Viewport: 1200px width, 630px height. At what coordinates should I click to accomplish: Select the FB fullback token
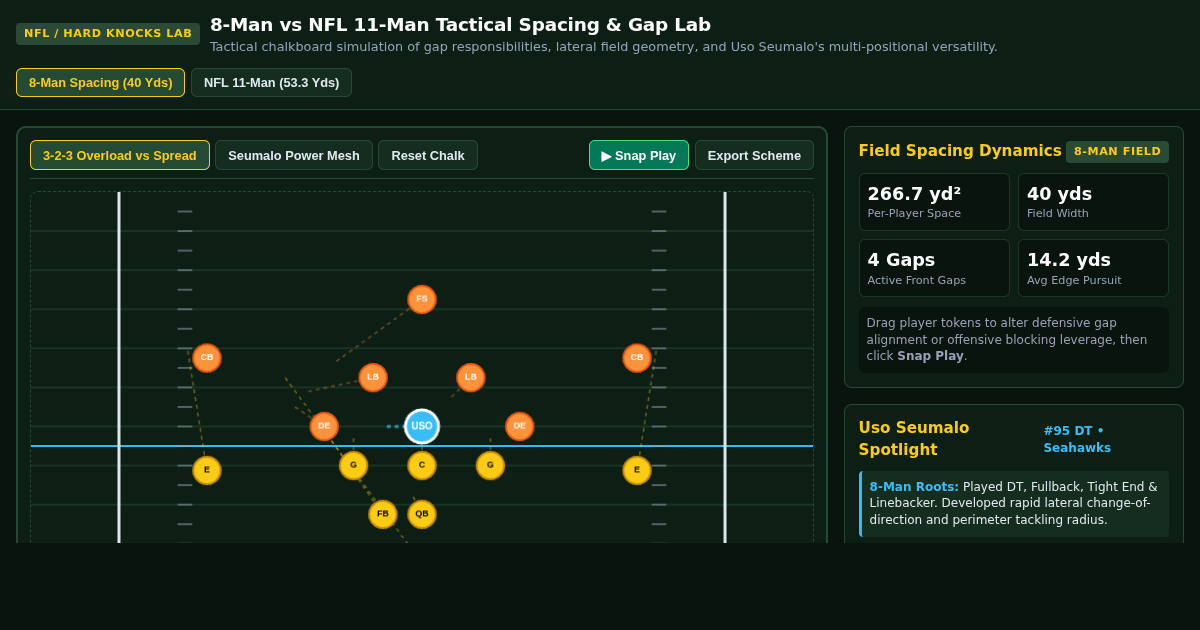(383, 514)
